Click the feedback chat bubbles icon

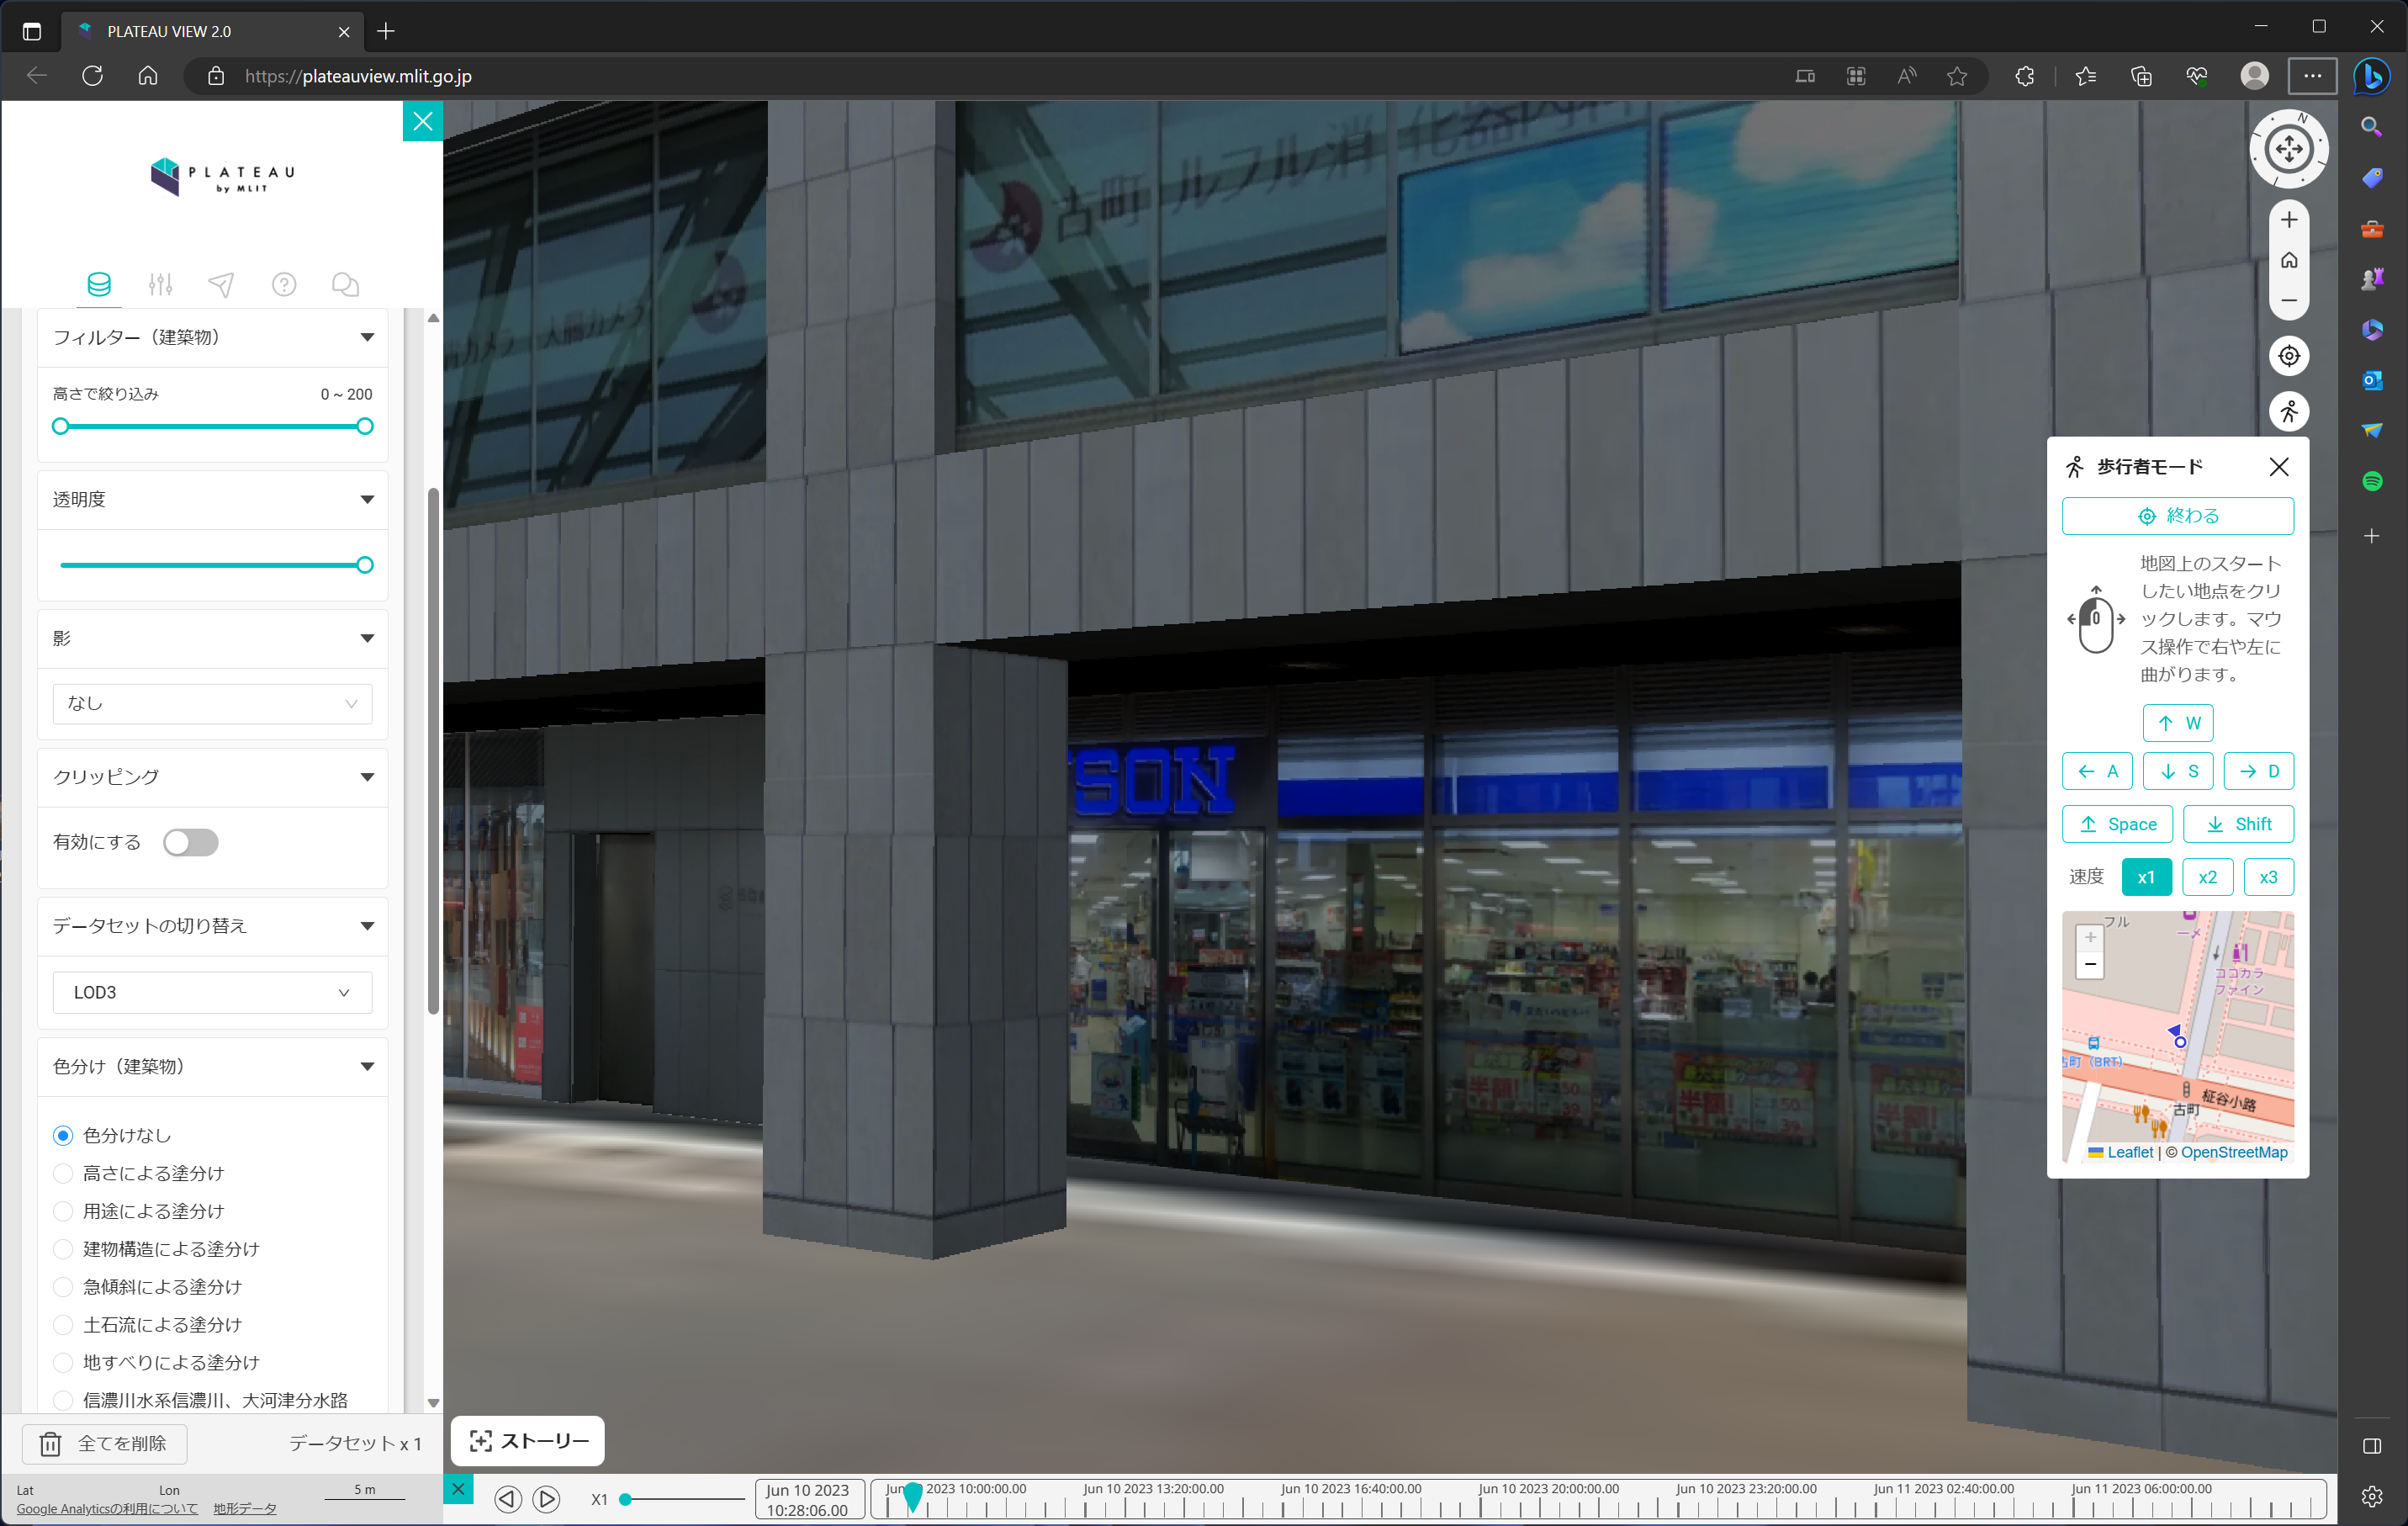(345, 285)
